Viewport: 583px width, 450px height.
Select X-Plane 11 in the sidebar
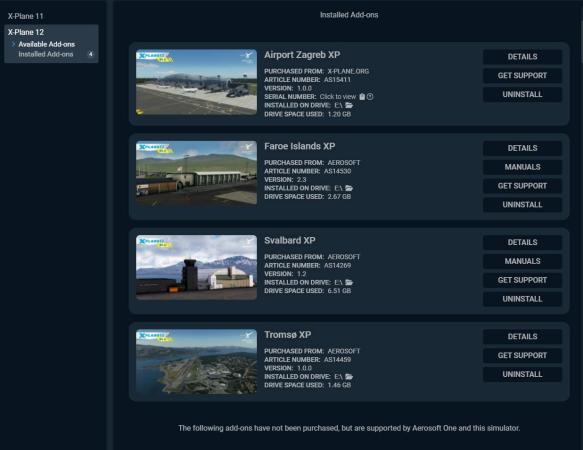(26, 16)
